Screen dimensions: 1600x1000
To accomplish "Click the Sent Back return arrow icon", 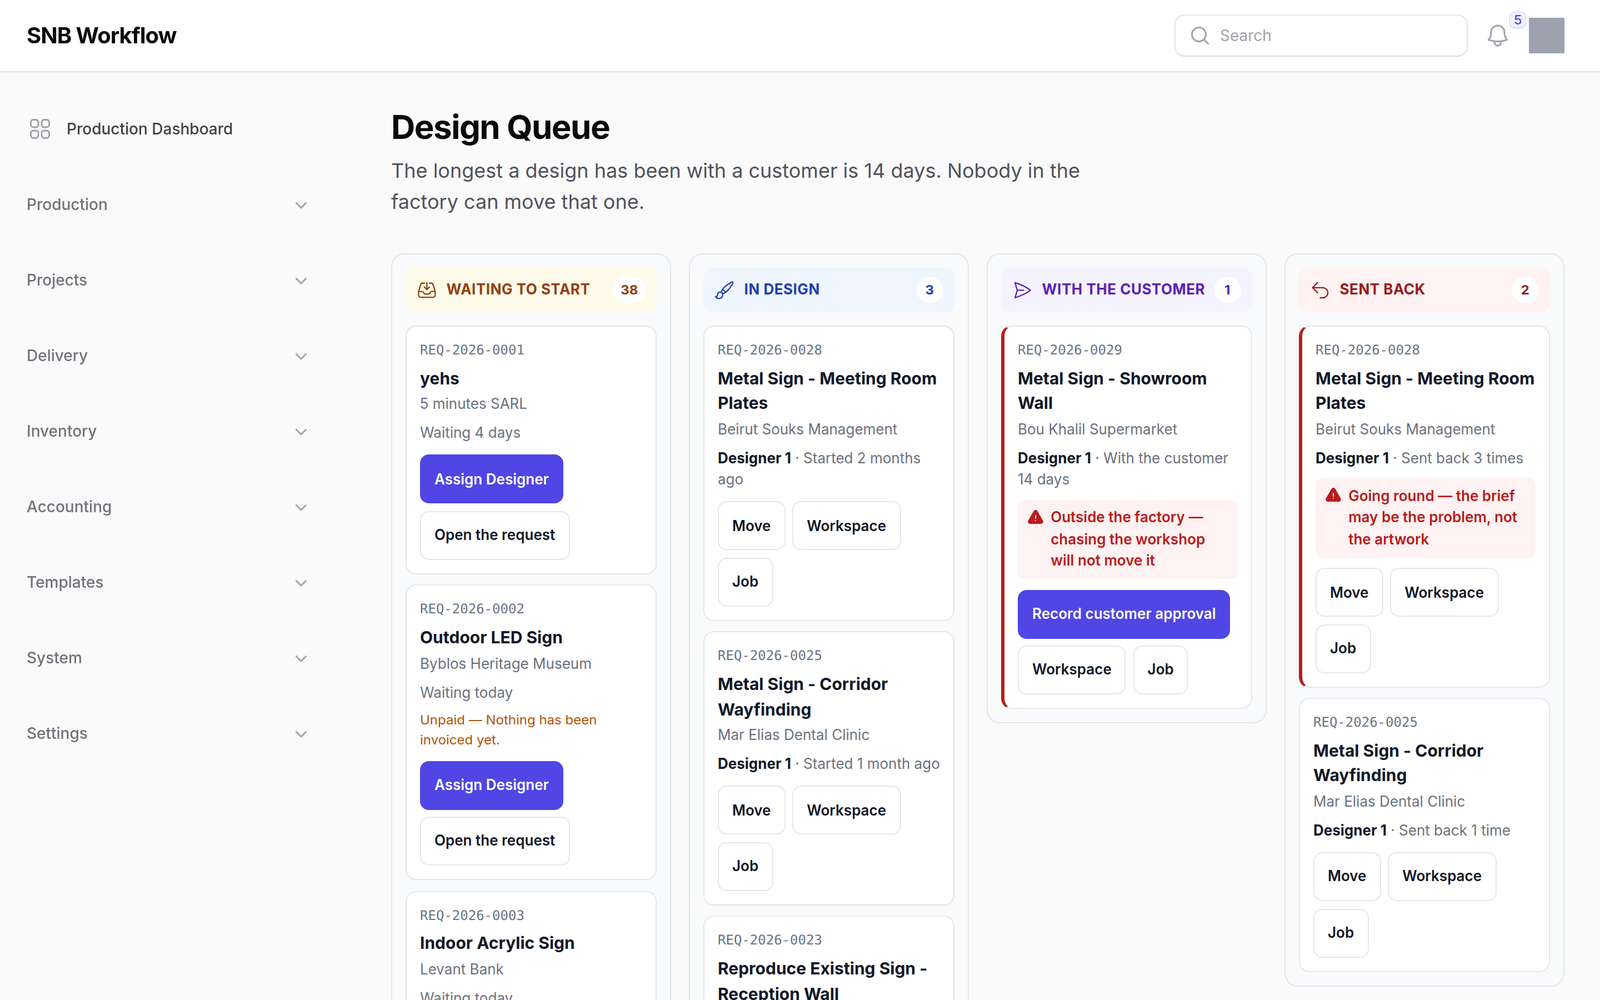I will click(1320, 290).
